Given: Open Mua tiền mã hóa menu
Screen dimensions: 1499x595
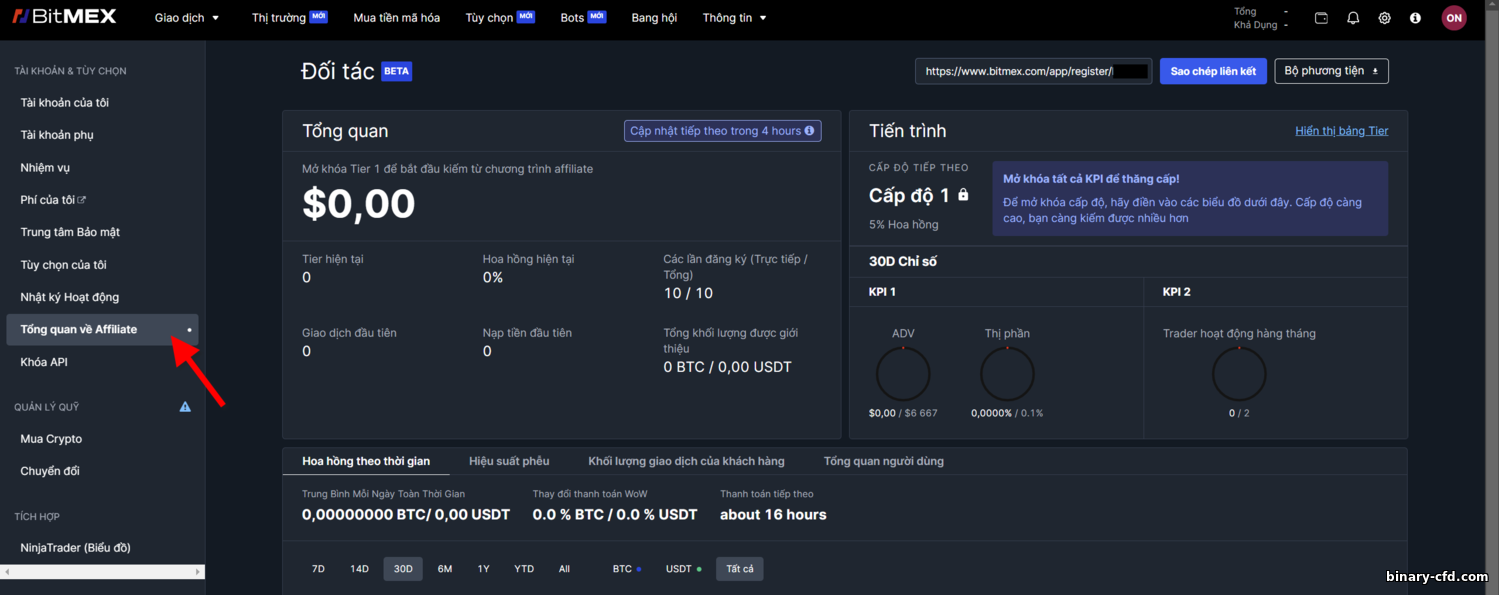Looking at the screenshot, I should 396,18.
